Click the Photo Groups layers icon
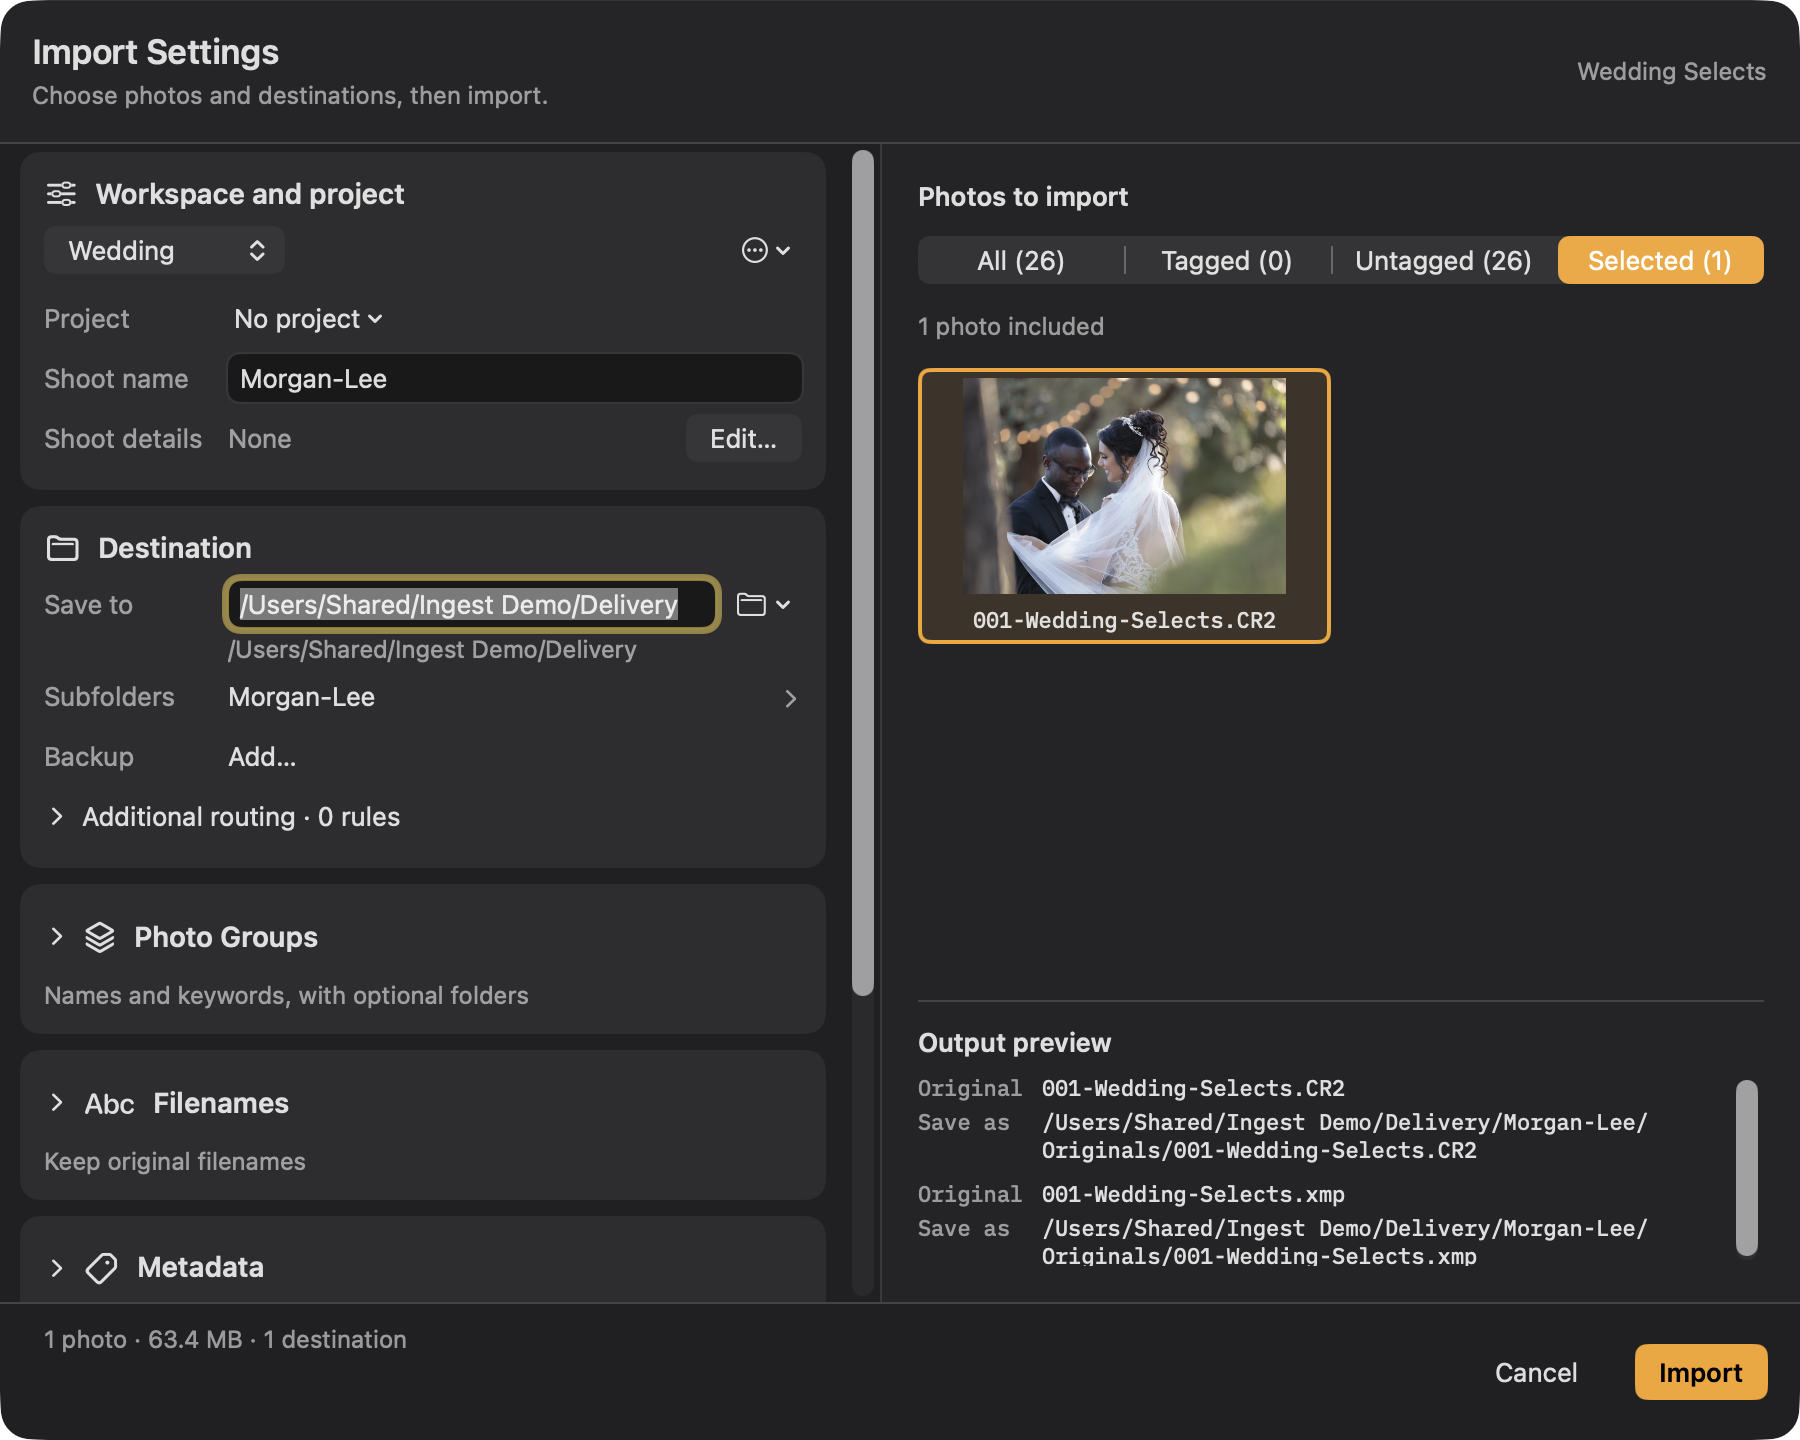Screen dimensions: 1800x1440 point(100,937)
